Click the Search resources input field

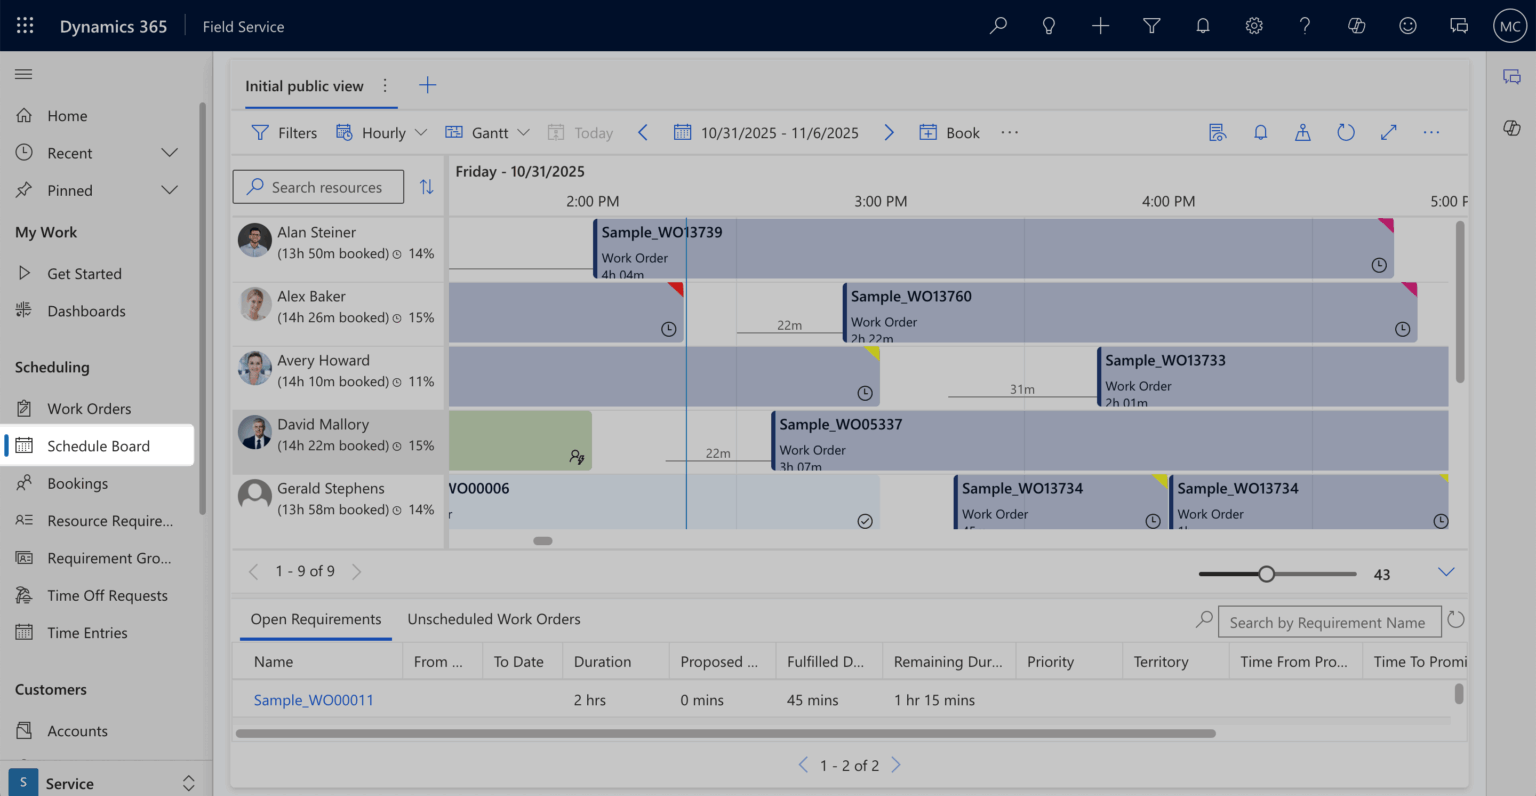click(318, 187)
